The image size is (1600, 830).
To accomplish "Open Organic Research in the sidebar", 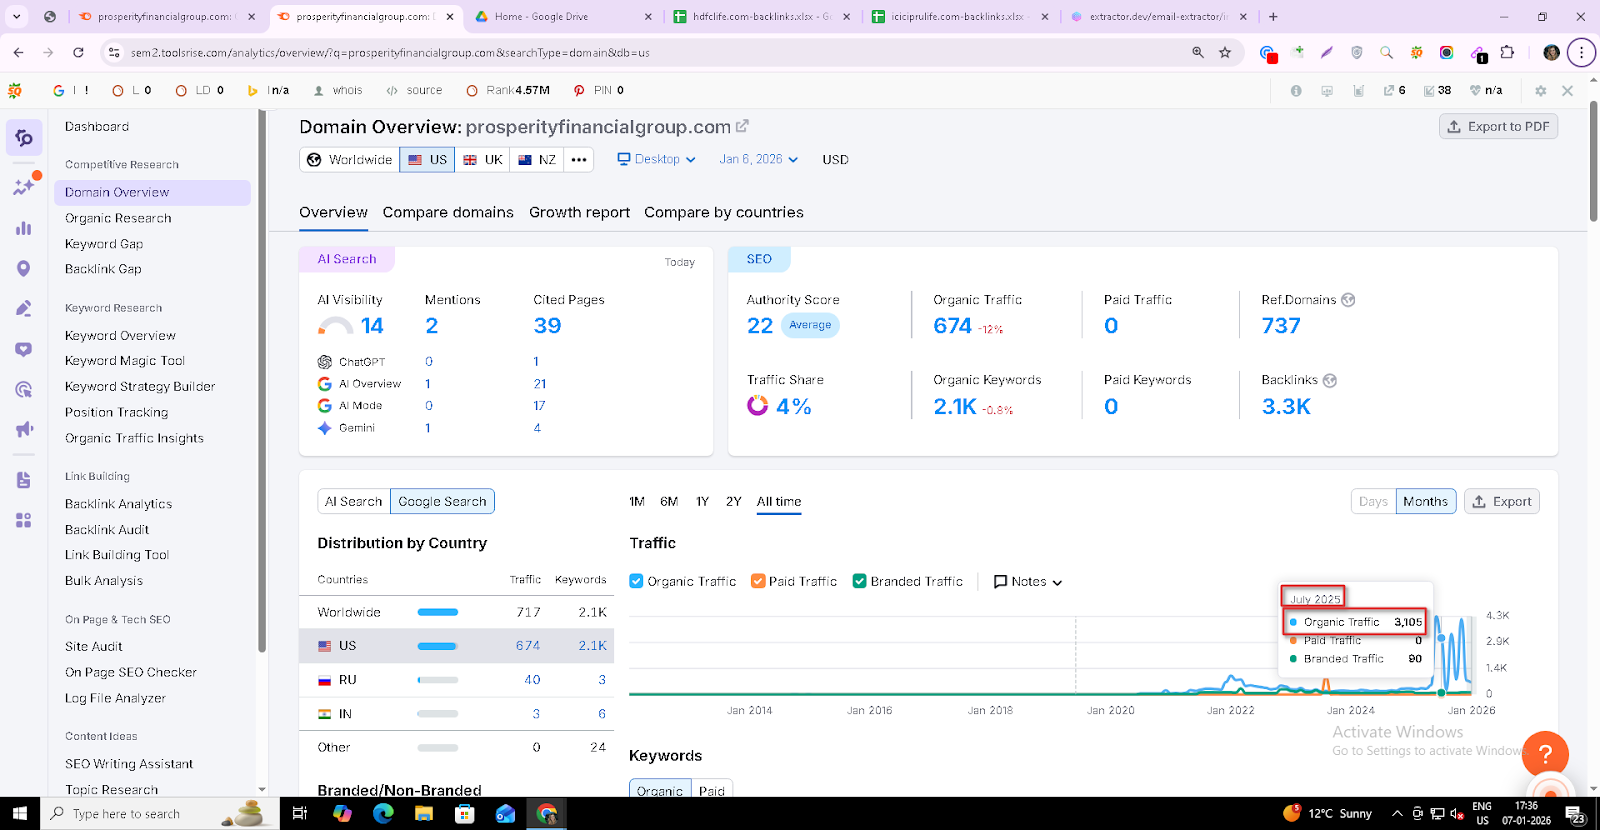I will tap(118, 218).
